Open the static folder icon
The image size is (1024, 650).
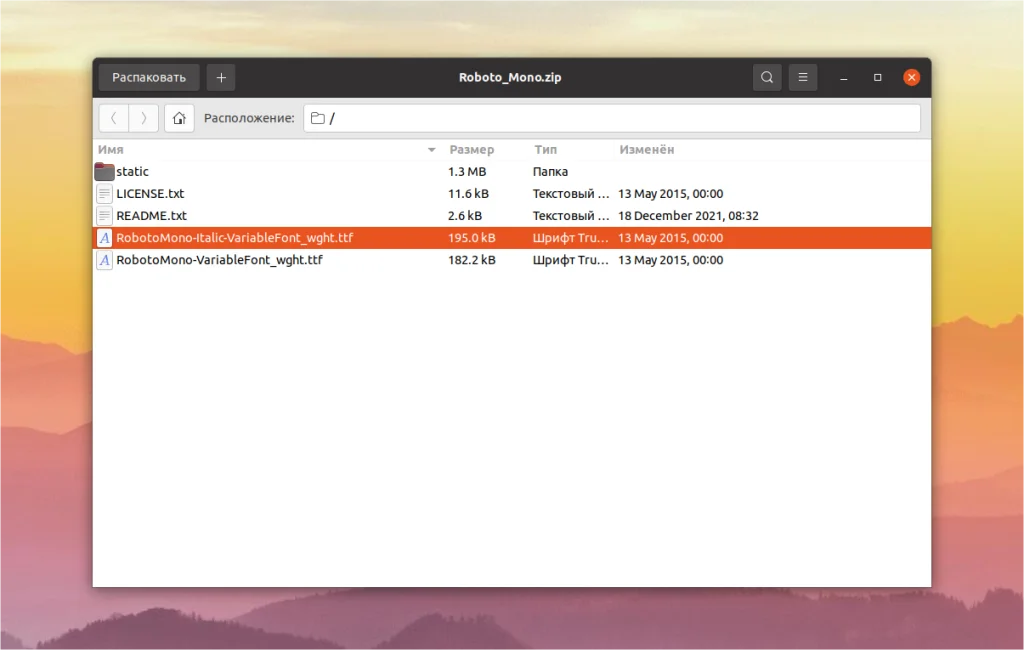pyautogui.click(x=104, y=171)
